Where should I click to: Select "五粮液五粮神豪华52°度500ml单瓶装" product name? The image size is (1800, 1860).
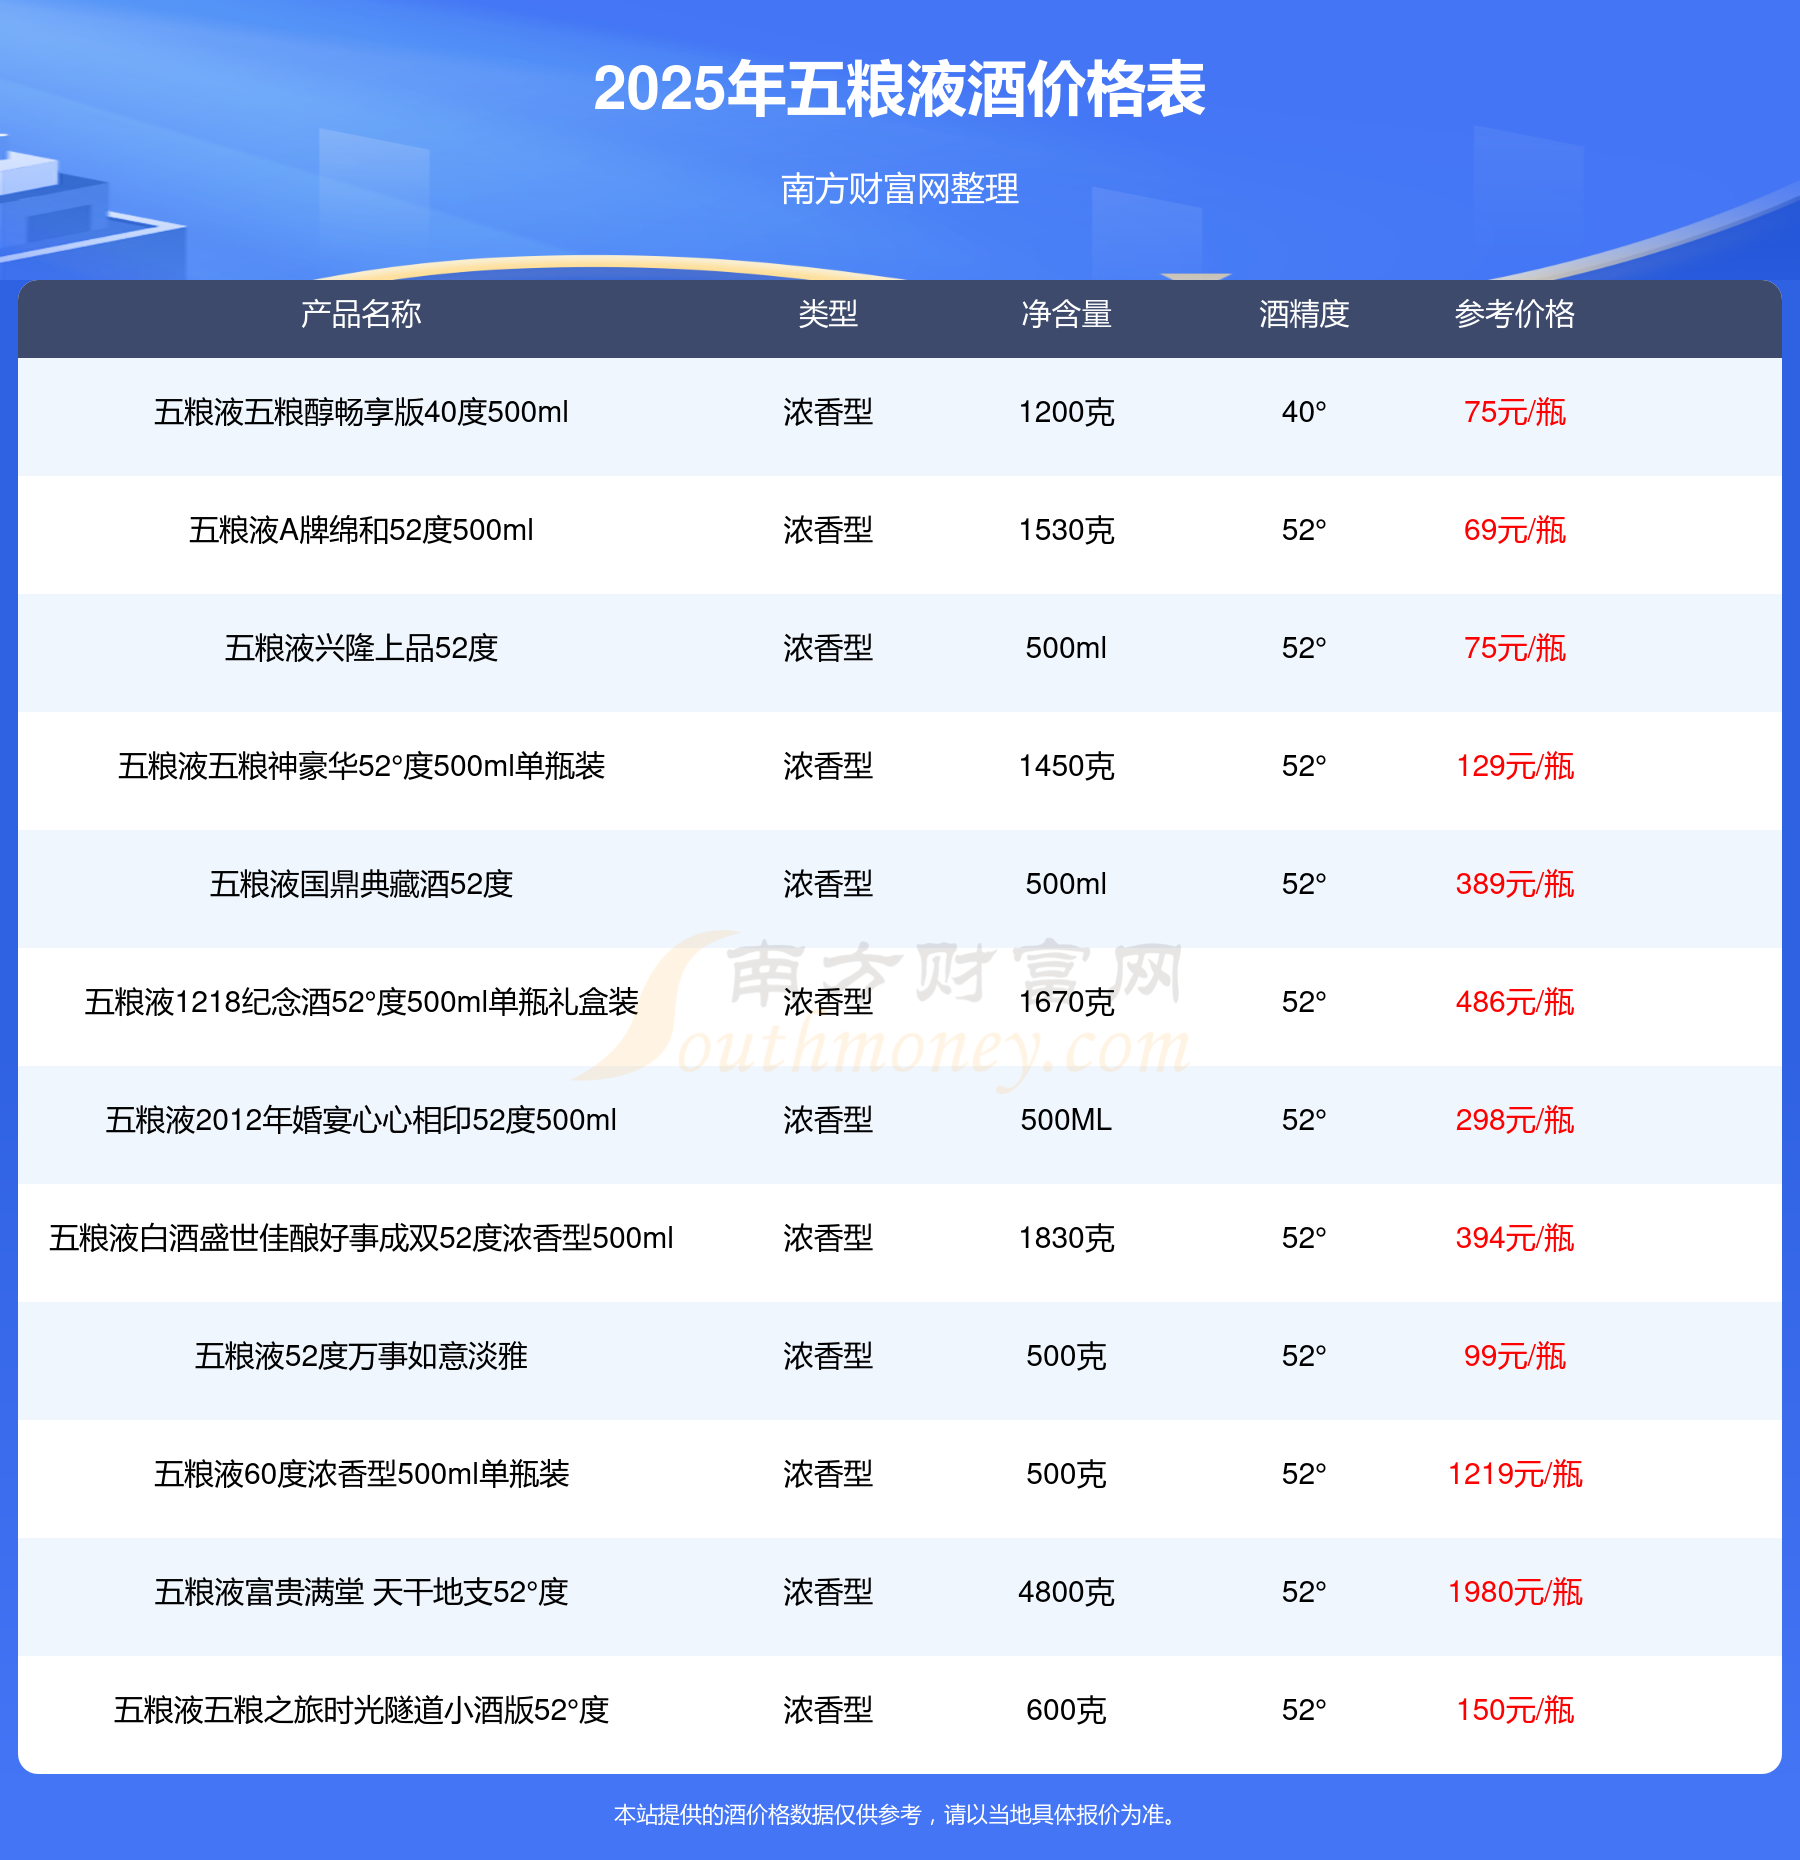tap(361, 766)
